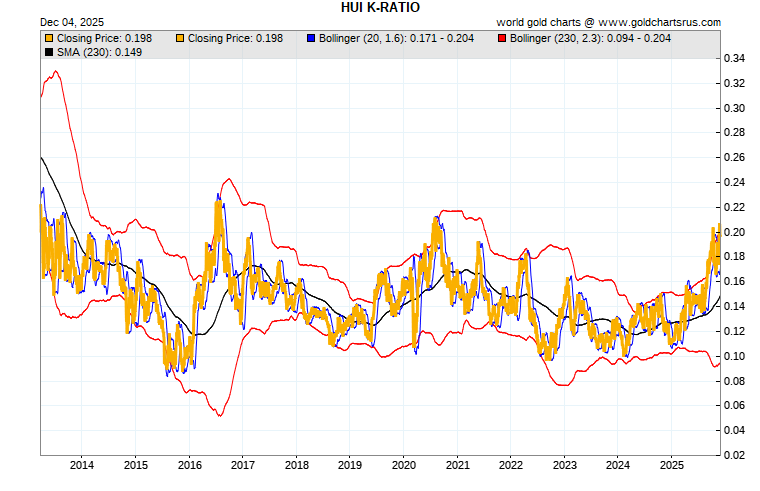The width and height of the screenshot is (760, 491).
Task: Click the 2019 x-axis label
Action: tap(350, 465)
